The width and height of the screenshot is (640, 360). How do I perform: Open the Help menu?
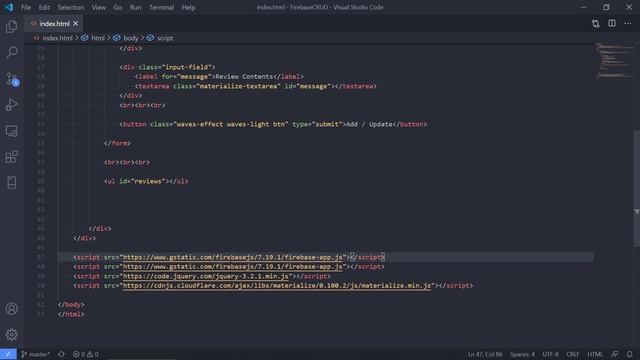coord(188,7)
